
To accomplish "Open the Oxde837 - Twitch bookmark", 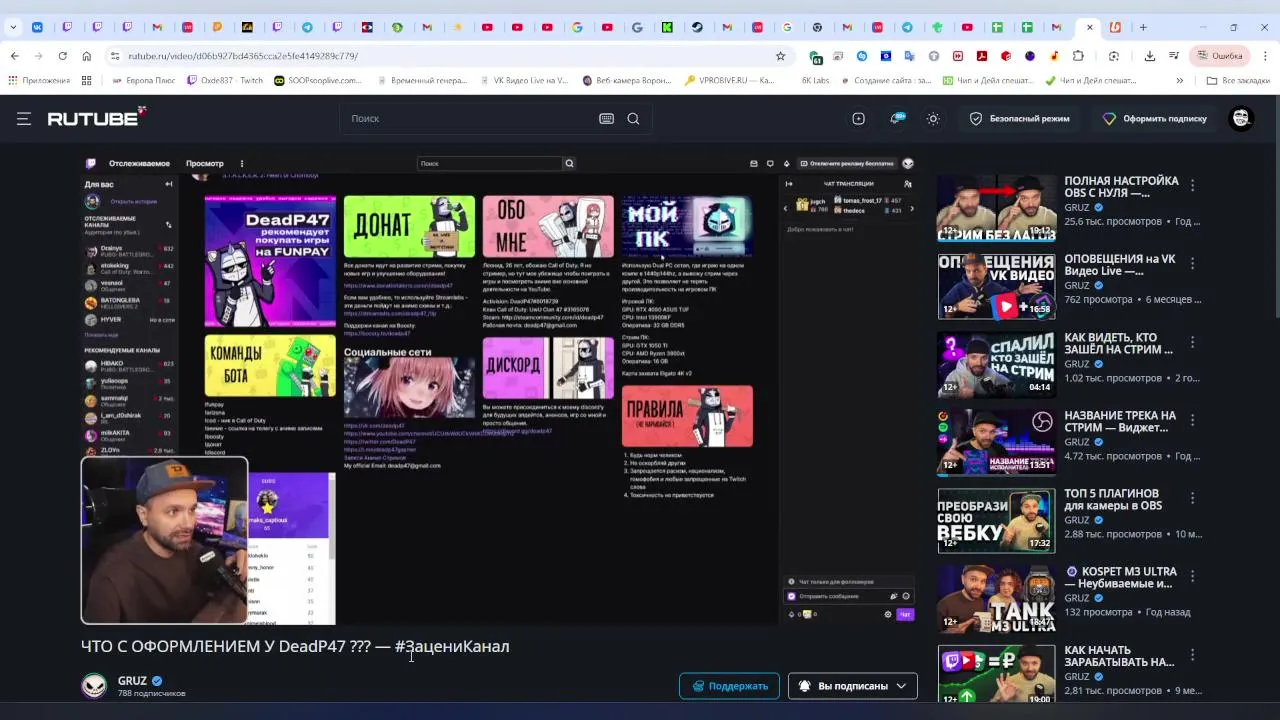I will pos(225,80).
